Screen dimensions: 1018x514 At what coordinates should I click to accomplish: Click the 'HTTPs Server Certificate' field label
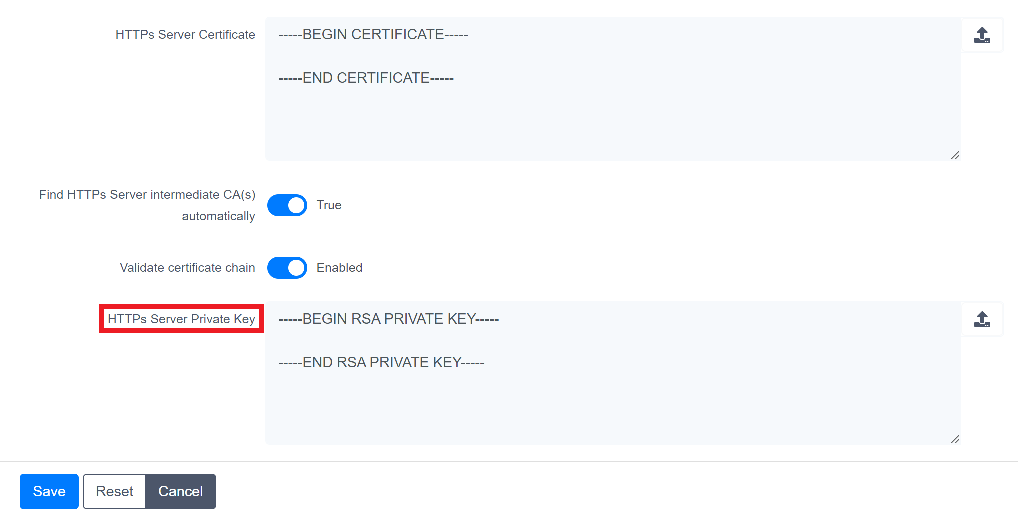pyautogui.click(x=185, y=35)
